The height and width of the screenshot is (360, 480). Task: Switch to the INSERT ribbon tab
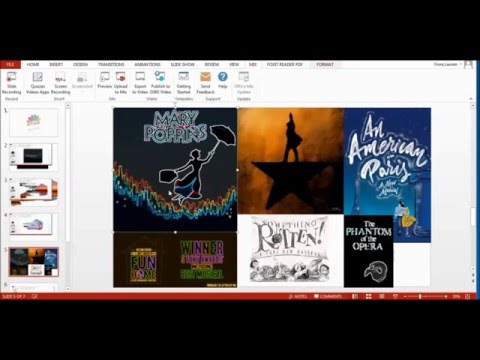click(56, 64)
